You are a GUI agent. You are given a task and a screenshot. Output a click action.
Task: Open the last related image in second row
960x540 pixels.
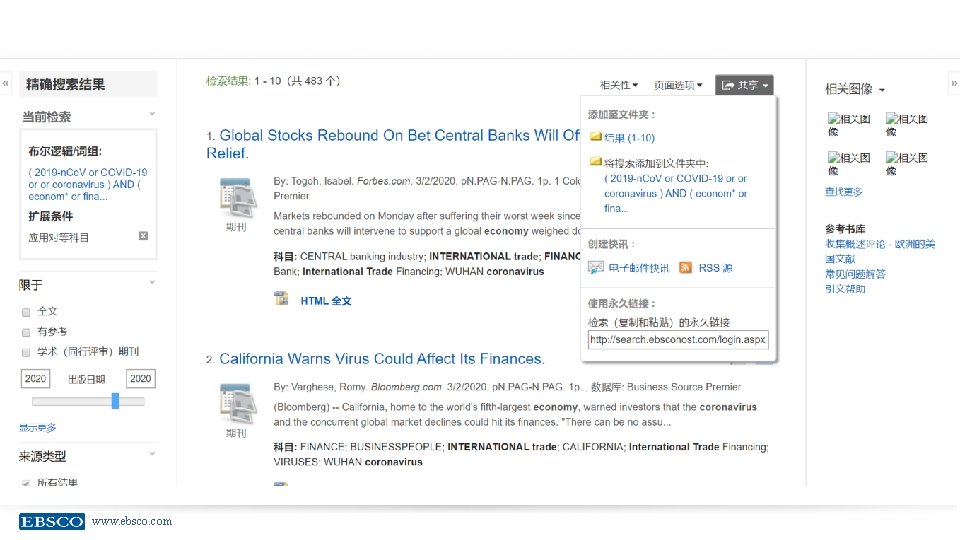907,163
